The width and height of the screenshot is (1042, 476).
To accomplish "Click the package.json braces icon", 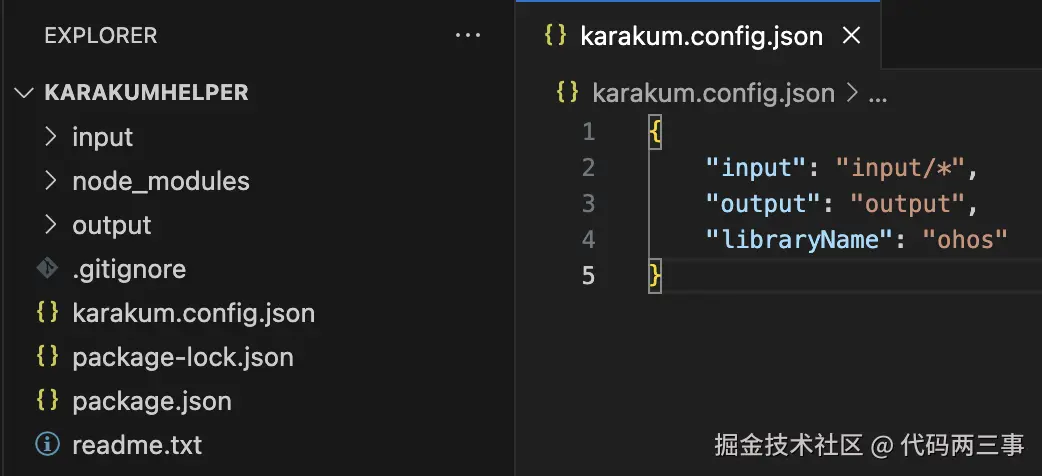I will [46, 401].
